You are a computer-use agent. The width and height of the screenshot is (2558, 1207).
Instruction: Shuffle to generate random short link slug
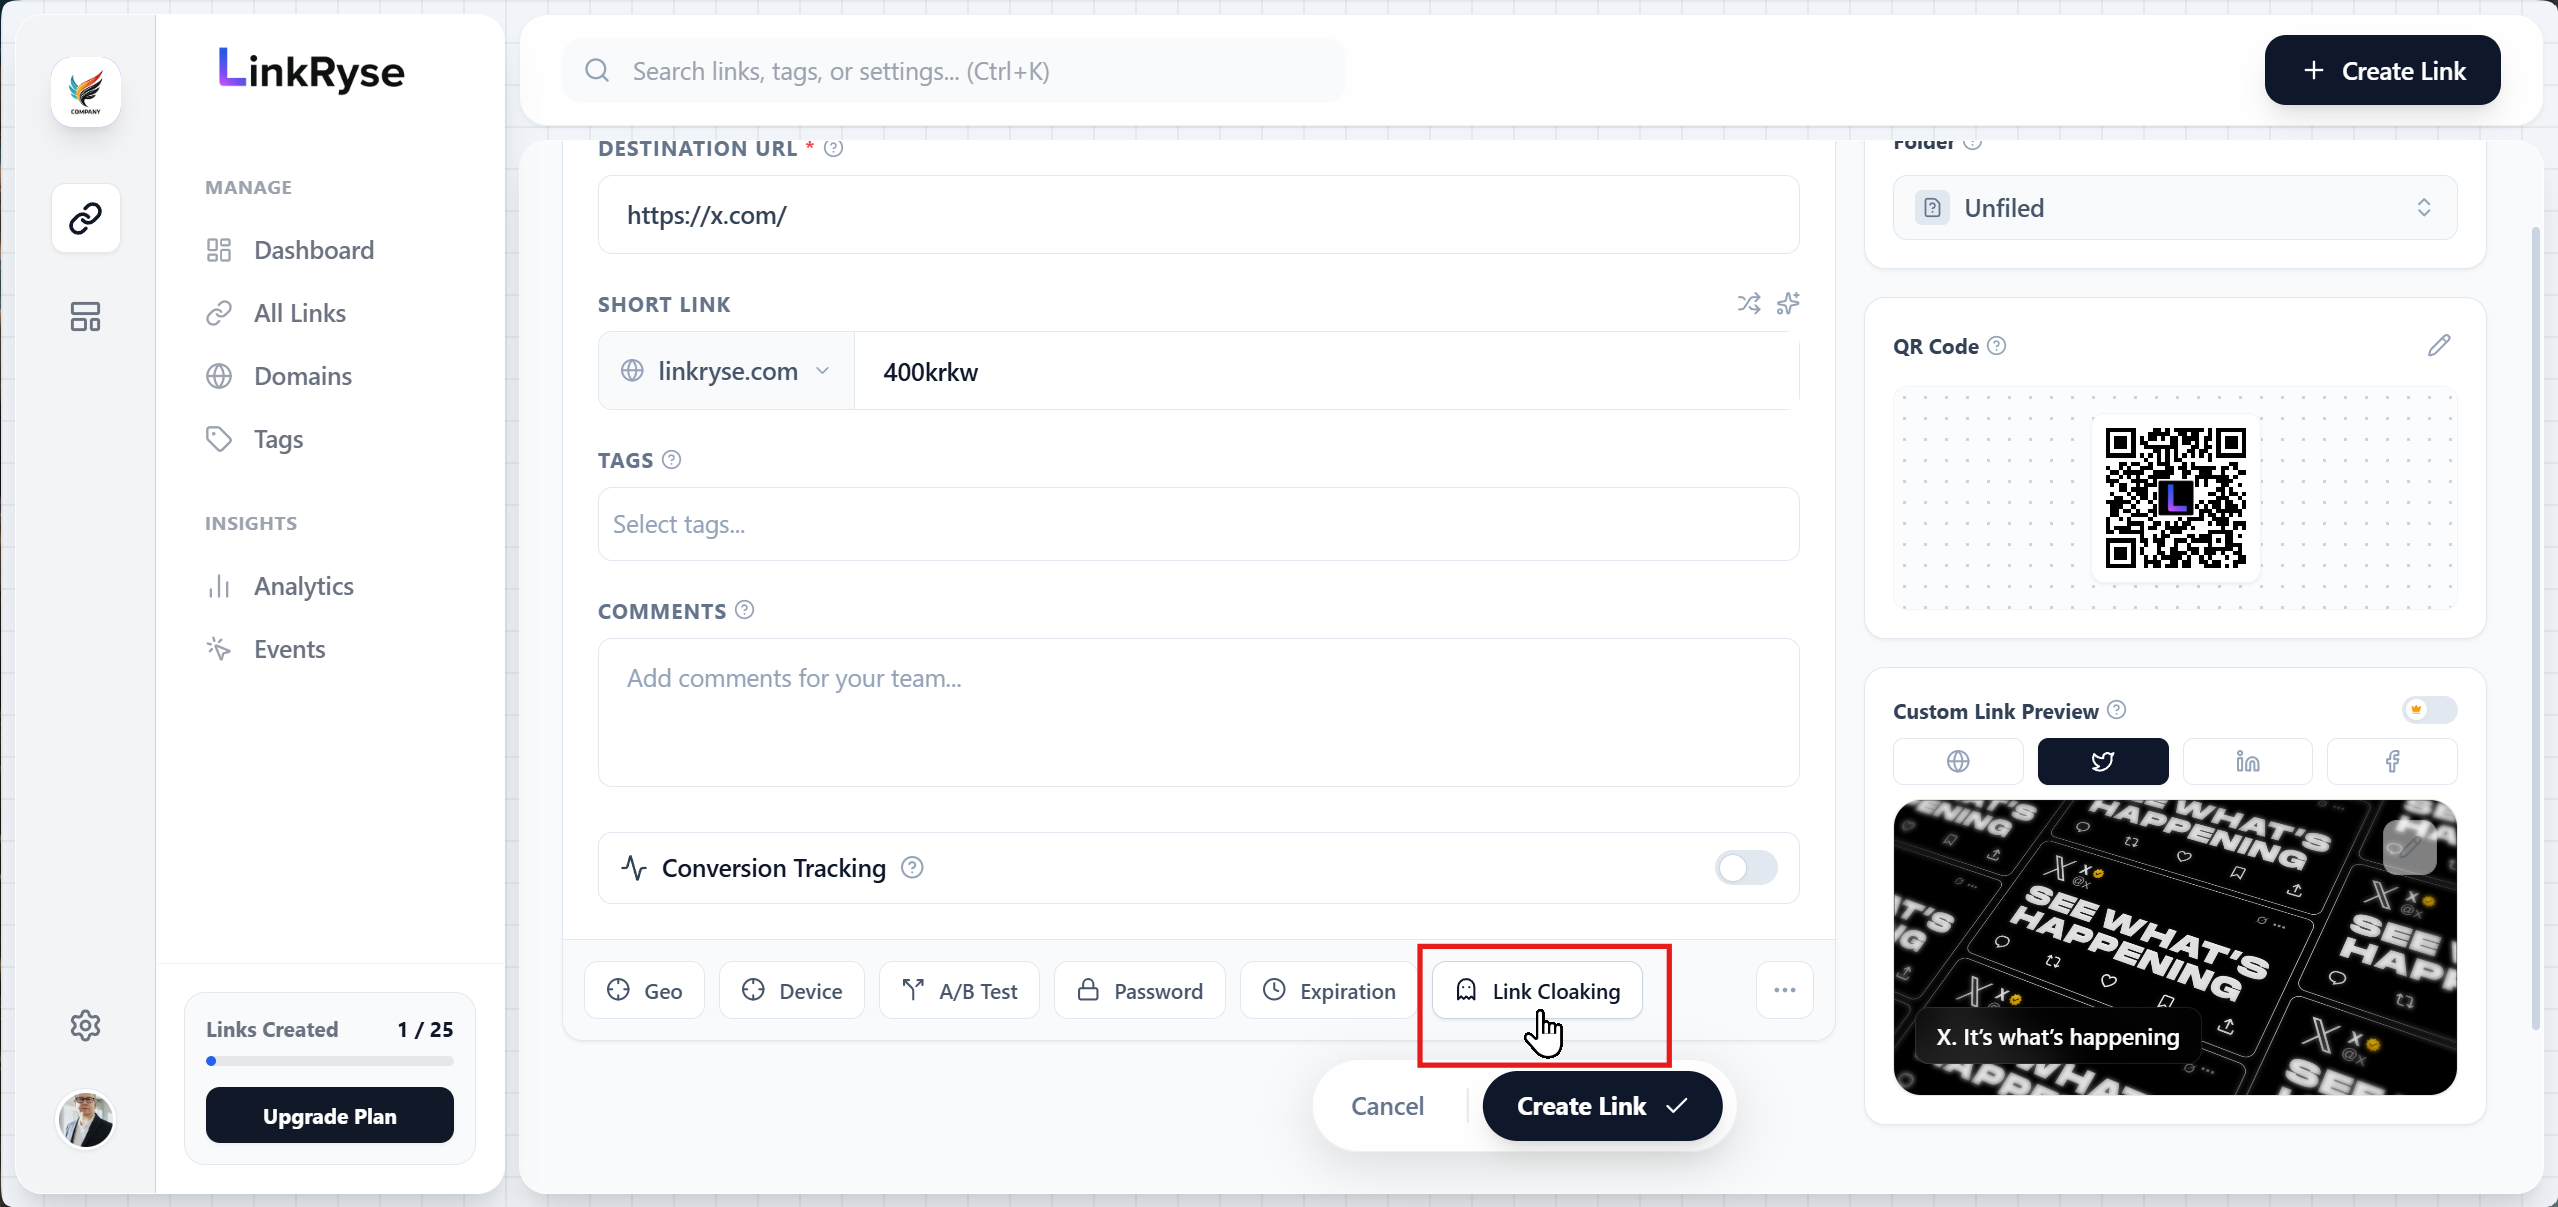point(1749,304)
